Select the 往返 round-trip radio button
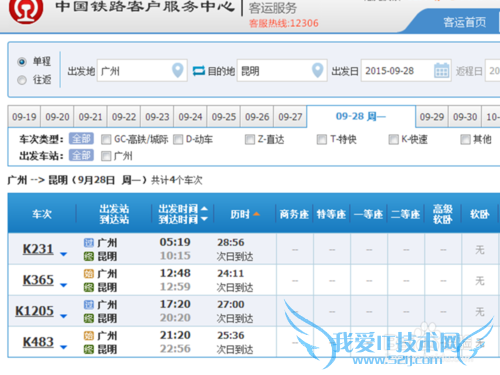This screenshot has width=500, height=375. (x=22, y=80)
